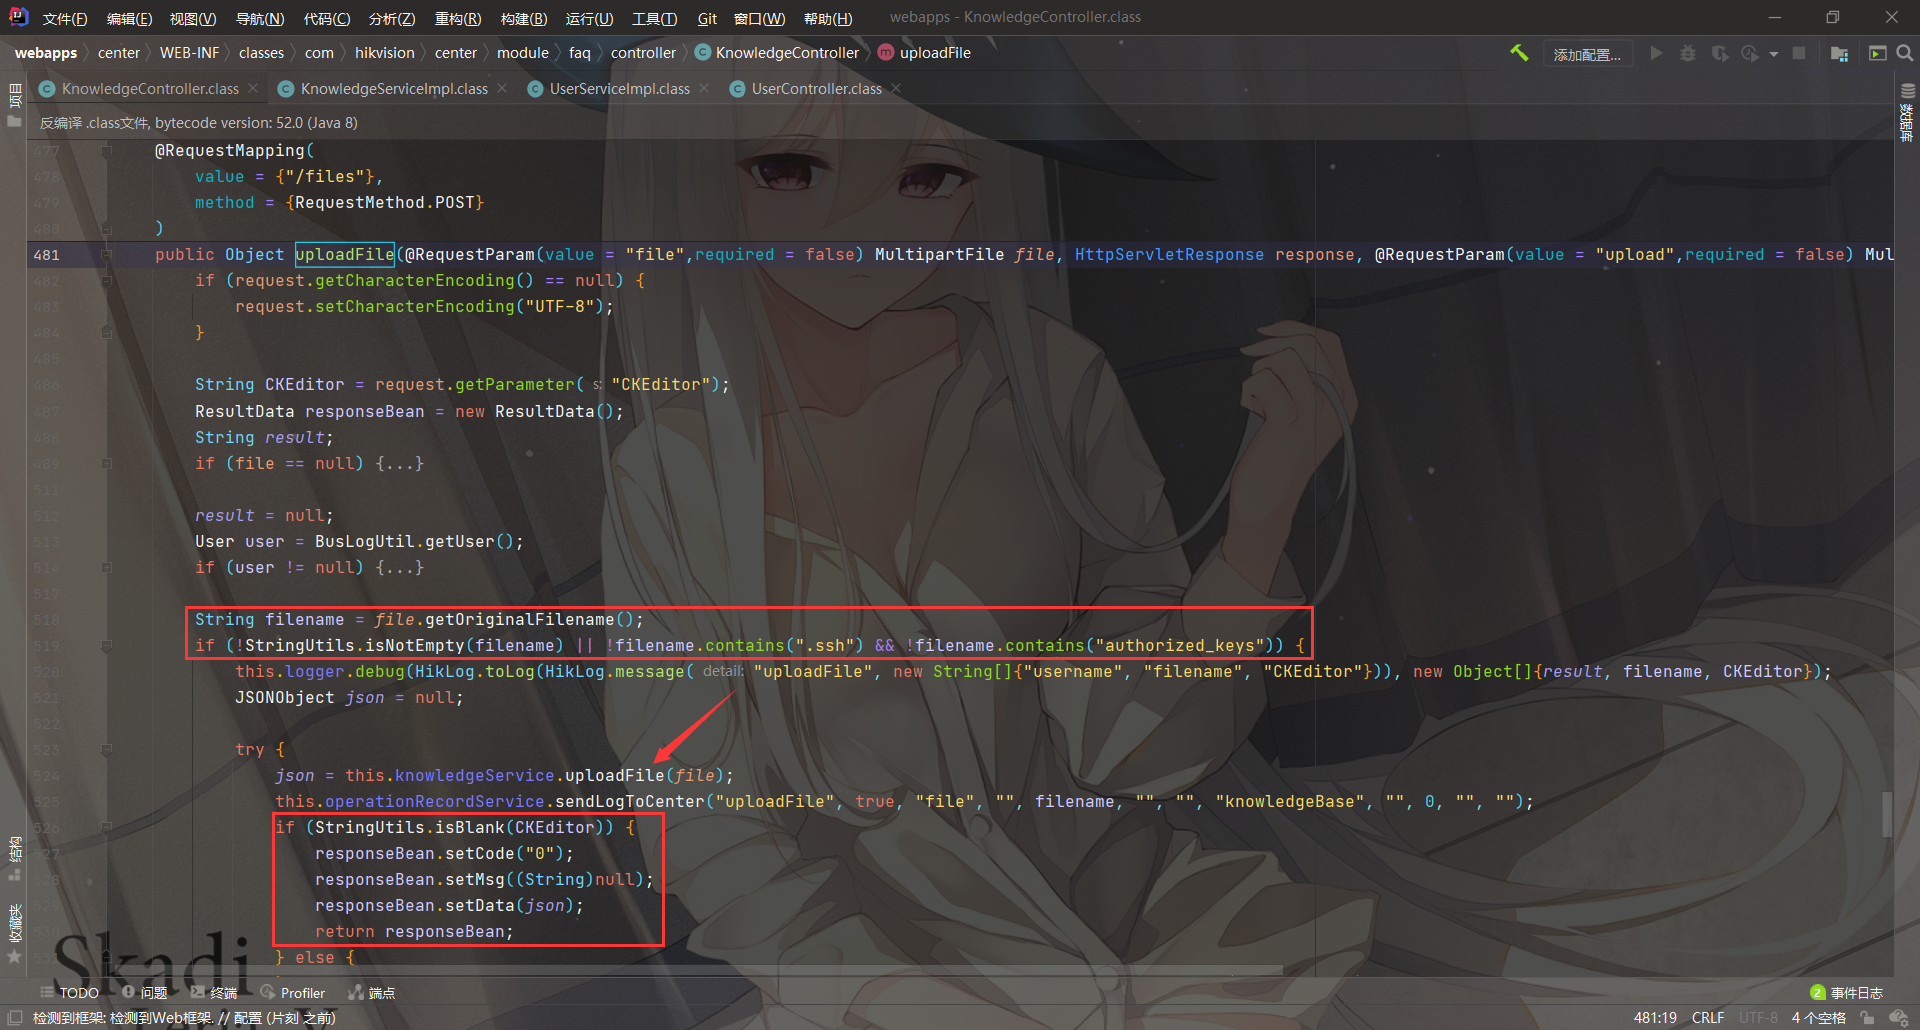
Task: Open the Profiler tool window
Action: (x=292, y=993)
